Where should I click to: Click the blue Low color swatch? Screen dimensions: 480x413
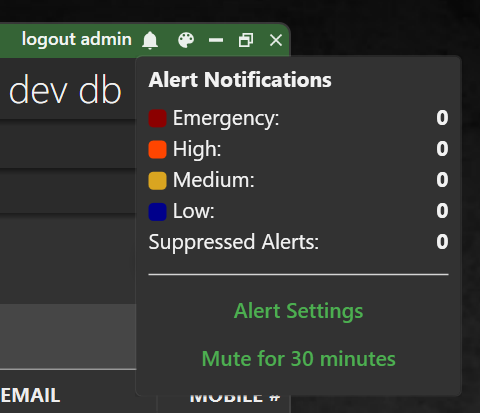pyautogui.click(x=157, y=212)
